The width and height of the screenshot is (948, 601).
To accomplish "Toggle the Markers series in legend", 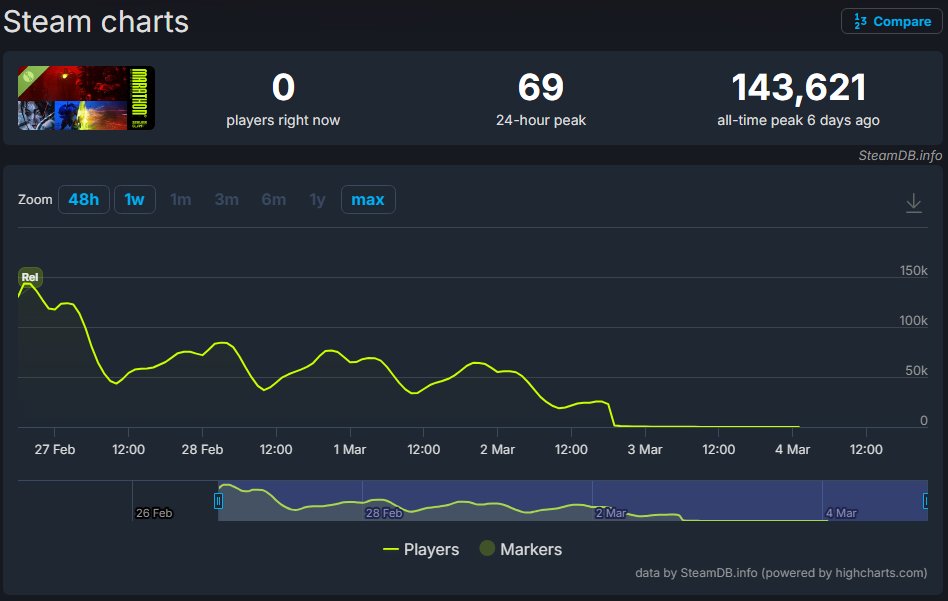I will click(x=521, y=549).
